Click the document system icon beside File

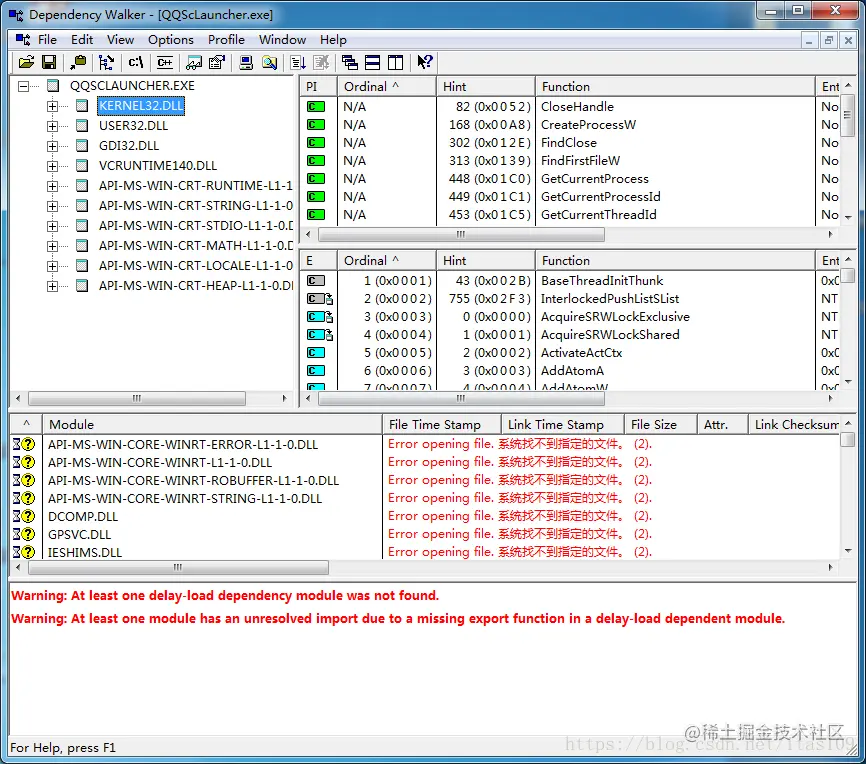tap(23, 40)
